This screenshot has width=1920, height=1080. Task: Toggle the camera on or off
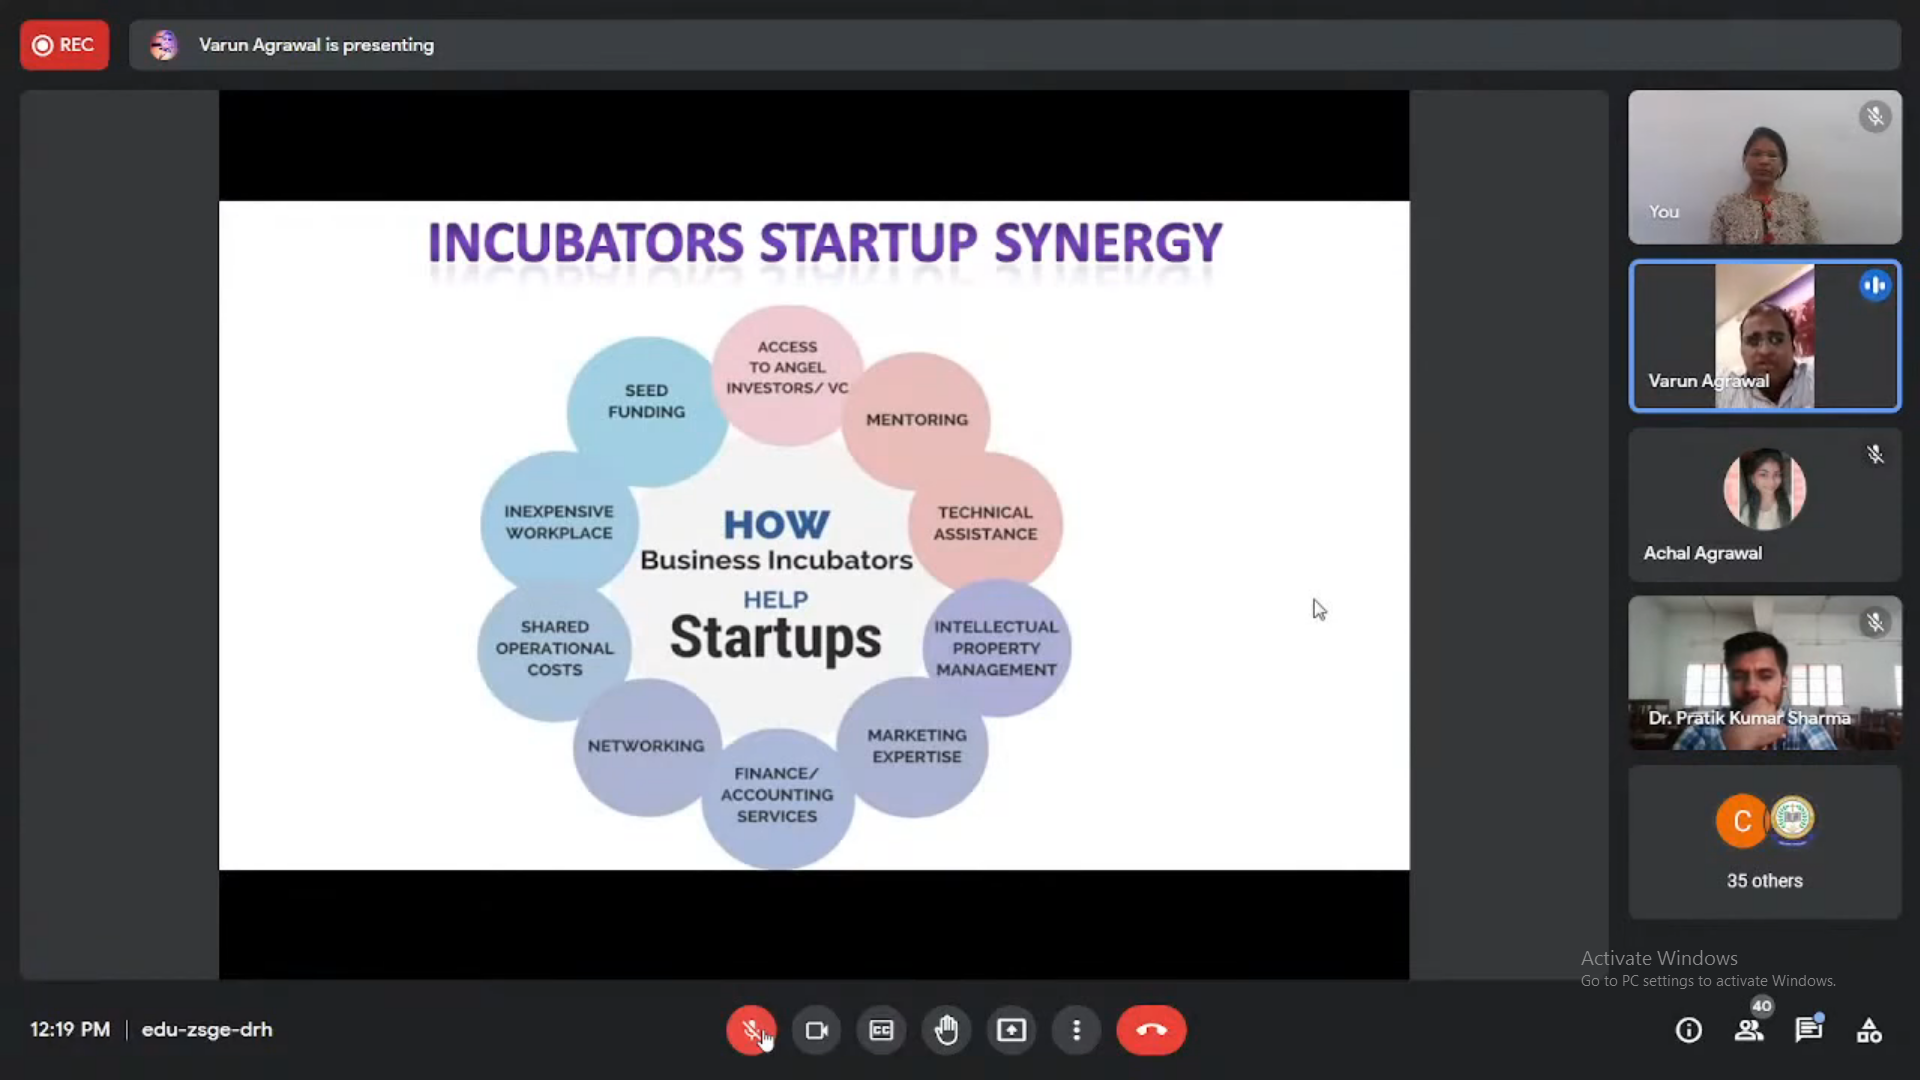click(x=816, y=1030)
